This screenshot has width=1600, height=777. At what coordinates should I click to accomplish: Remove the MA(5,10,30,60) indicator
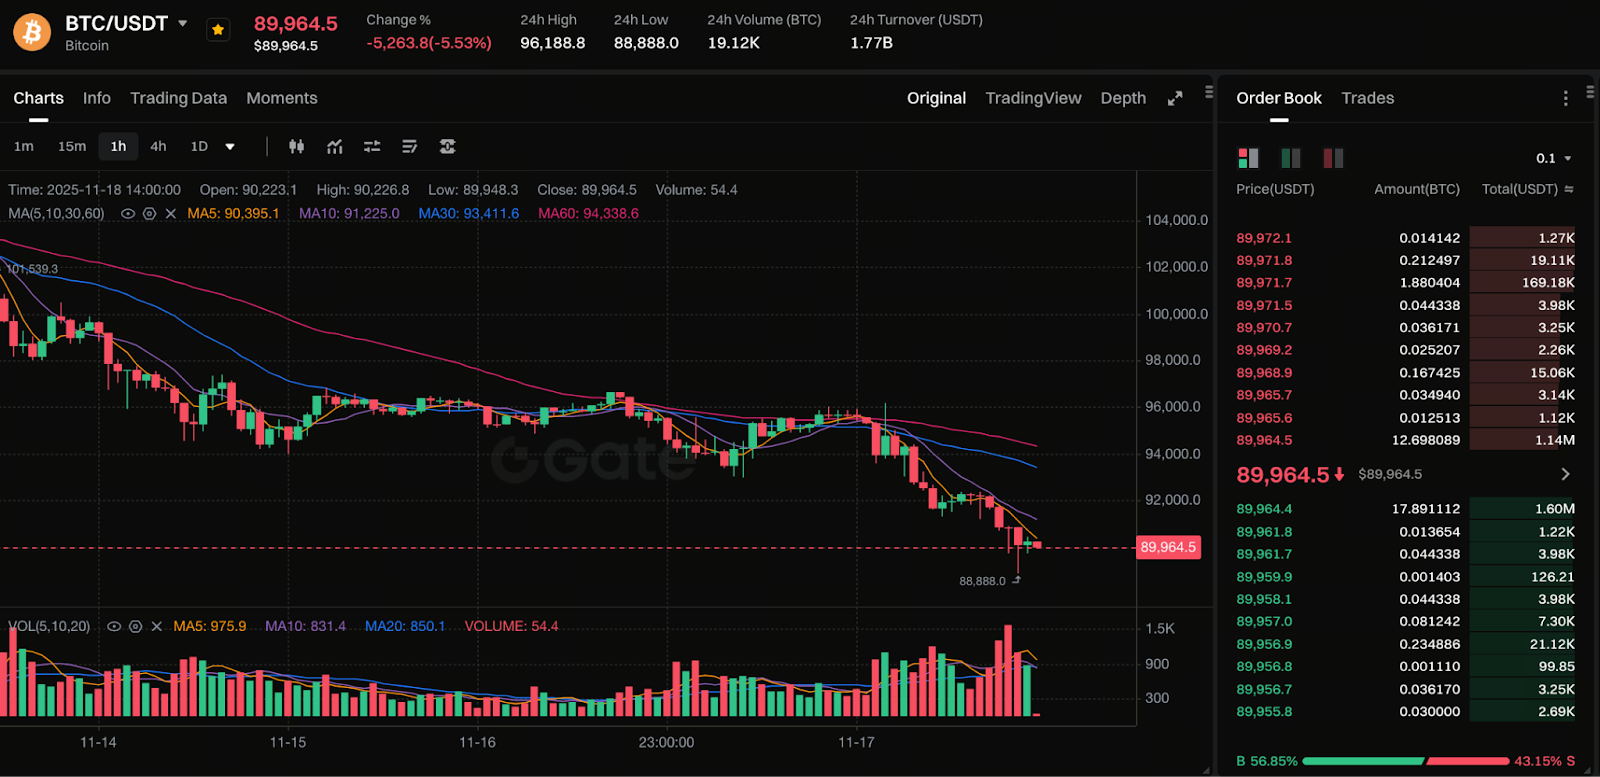pyautogui.click(x=171, y=214)
